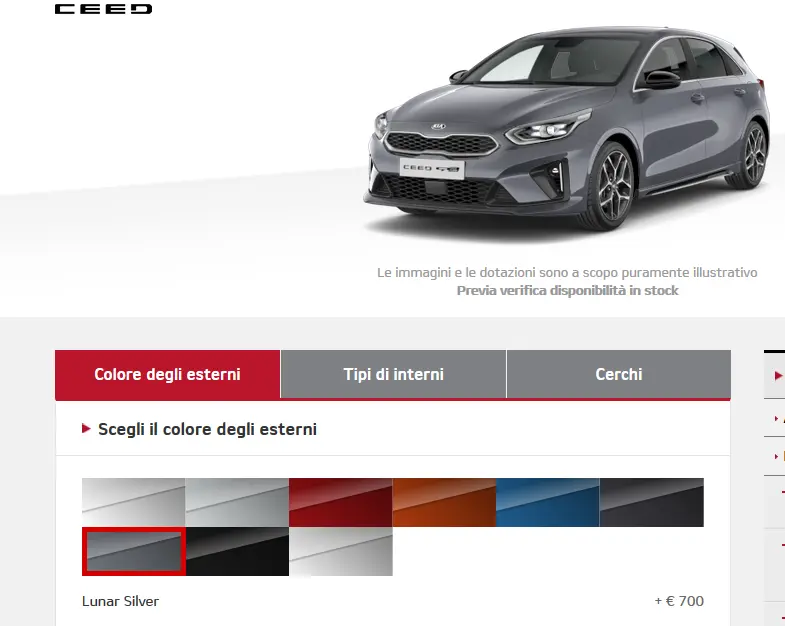Switch to the Tipi di interni tab
785x626 pixels.
[394, 374]
